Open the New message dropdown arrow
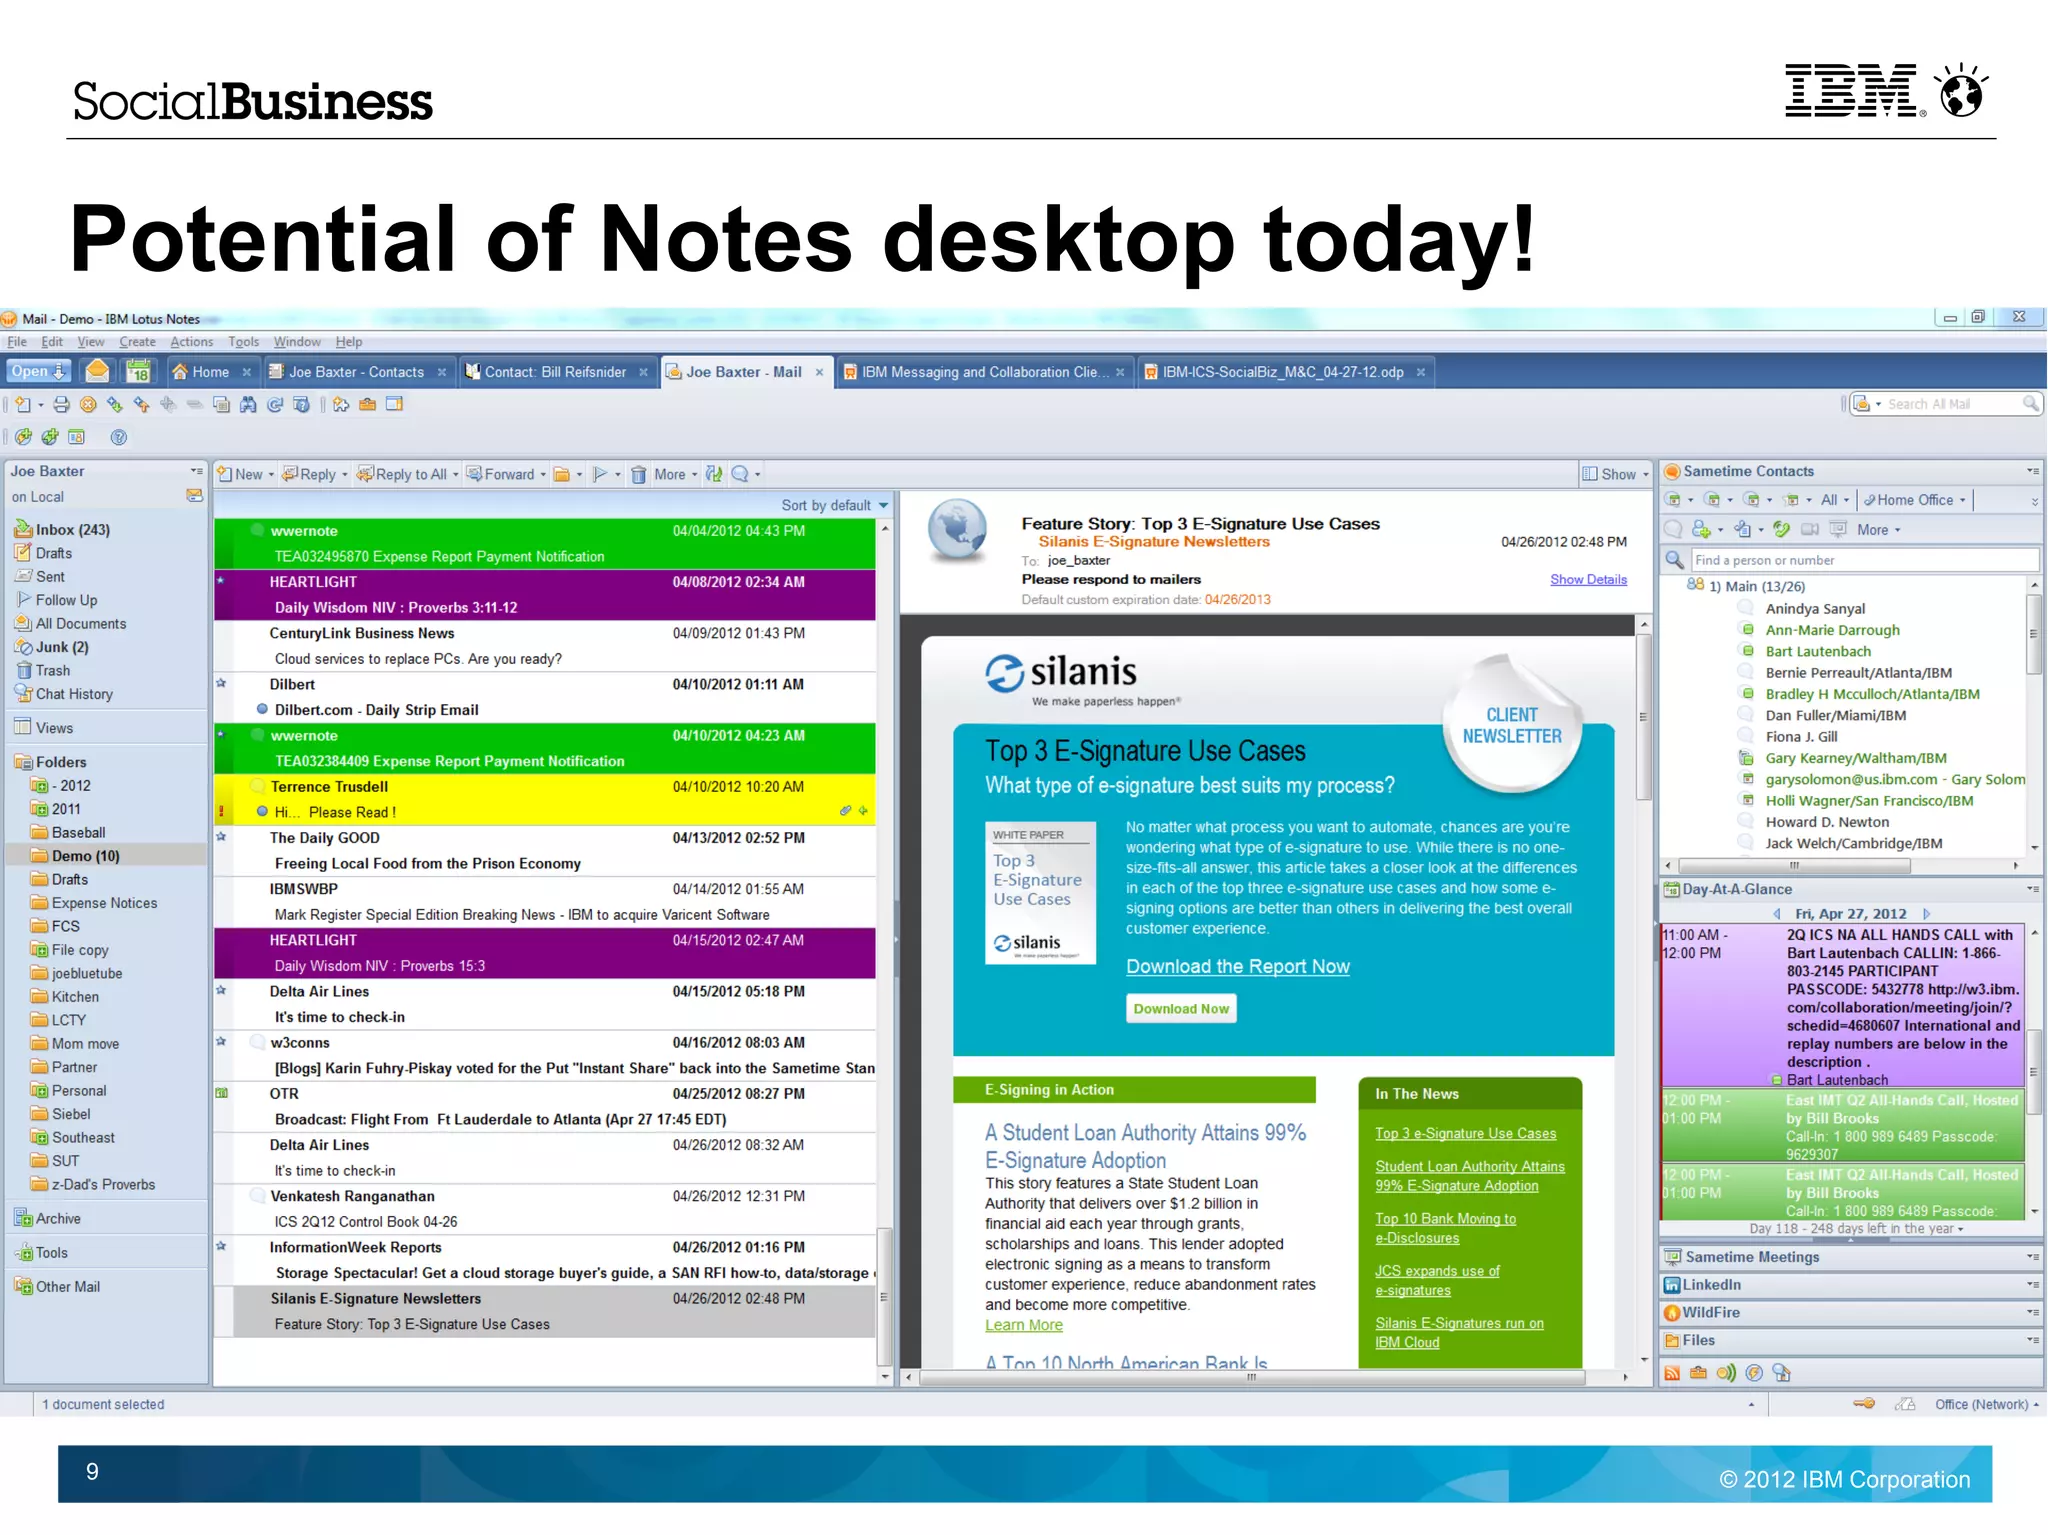 pos(271,475)
